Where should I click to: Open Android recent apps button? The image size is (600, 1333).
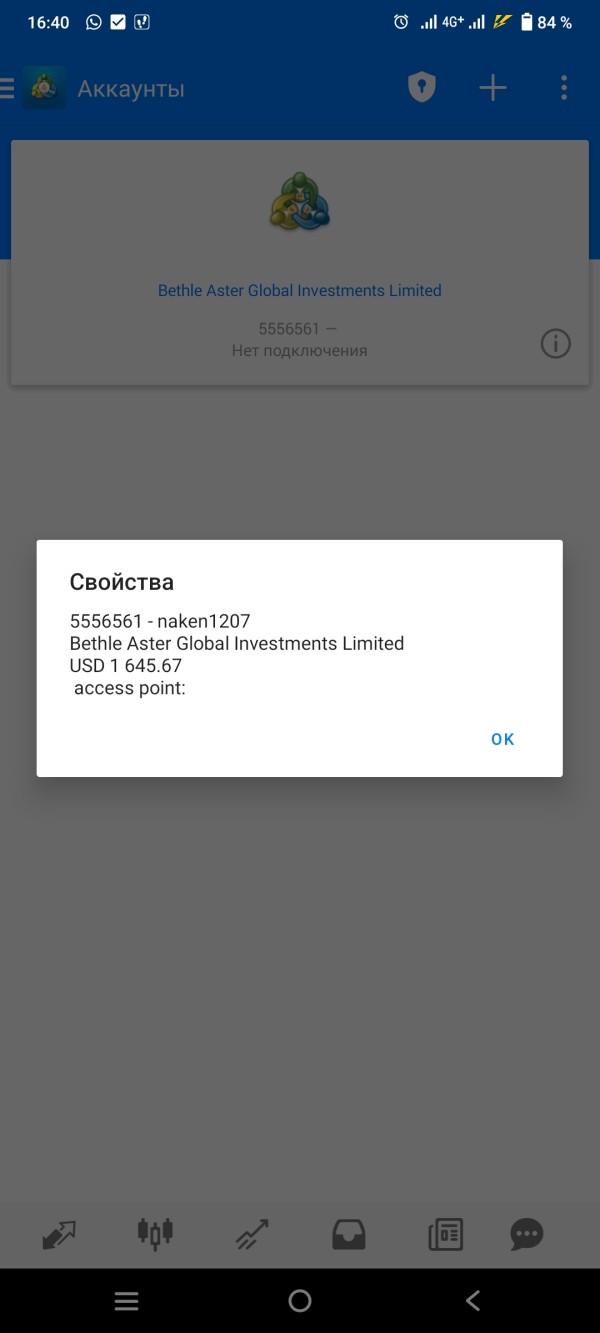tap(126, 1301)
